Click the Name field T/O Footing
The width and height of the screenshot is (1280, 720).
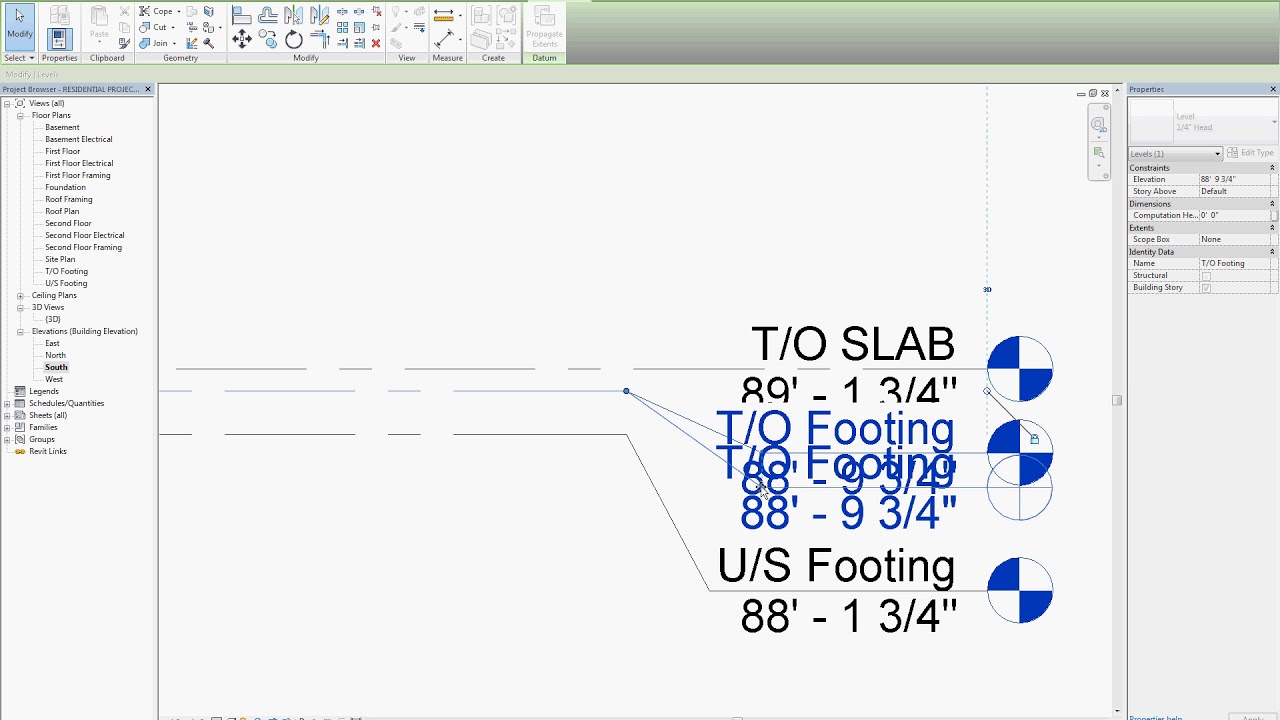click(x=1237, y=263)
